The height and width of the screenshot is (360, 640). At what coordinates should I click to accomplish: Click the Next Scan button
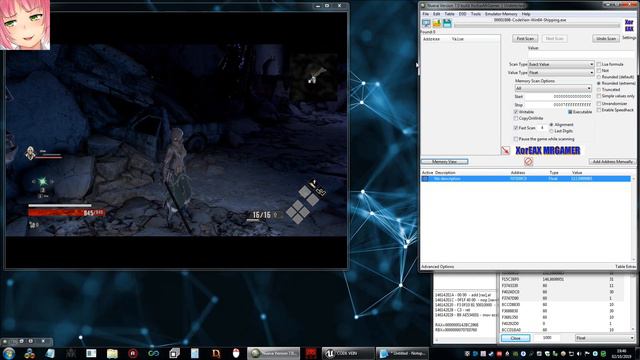click(554, 38)
